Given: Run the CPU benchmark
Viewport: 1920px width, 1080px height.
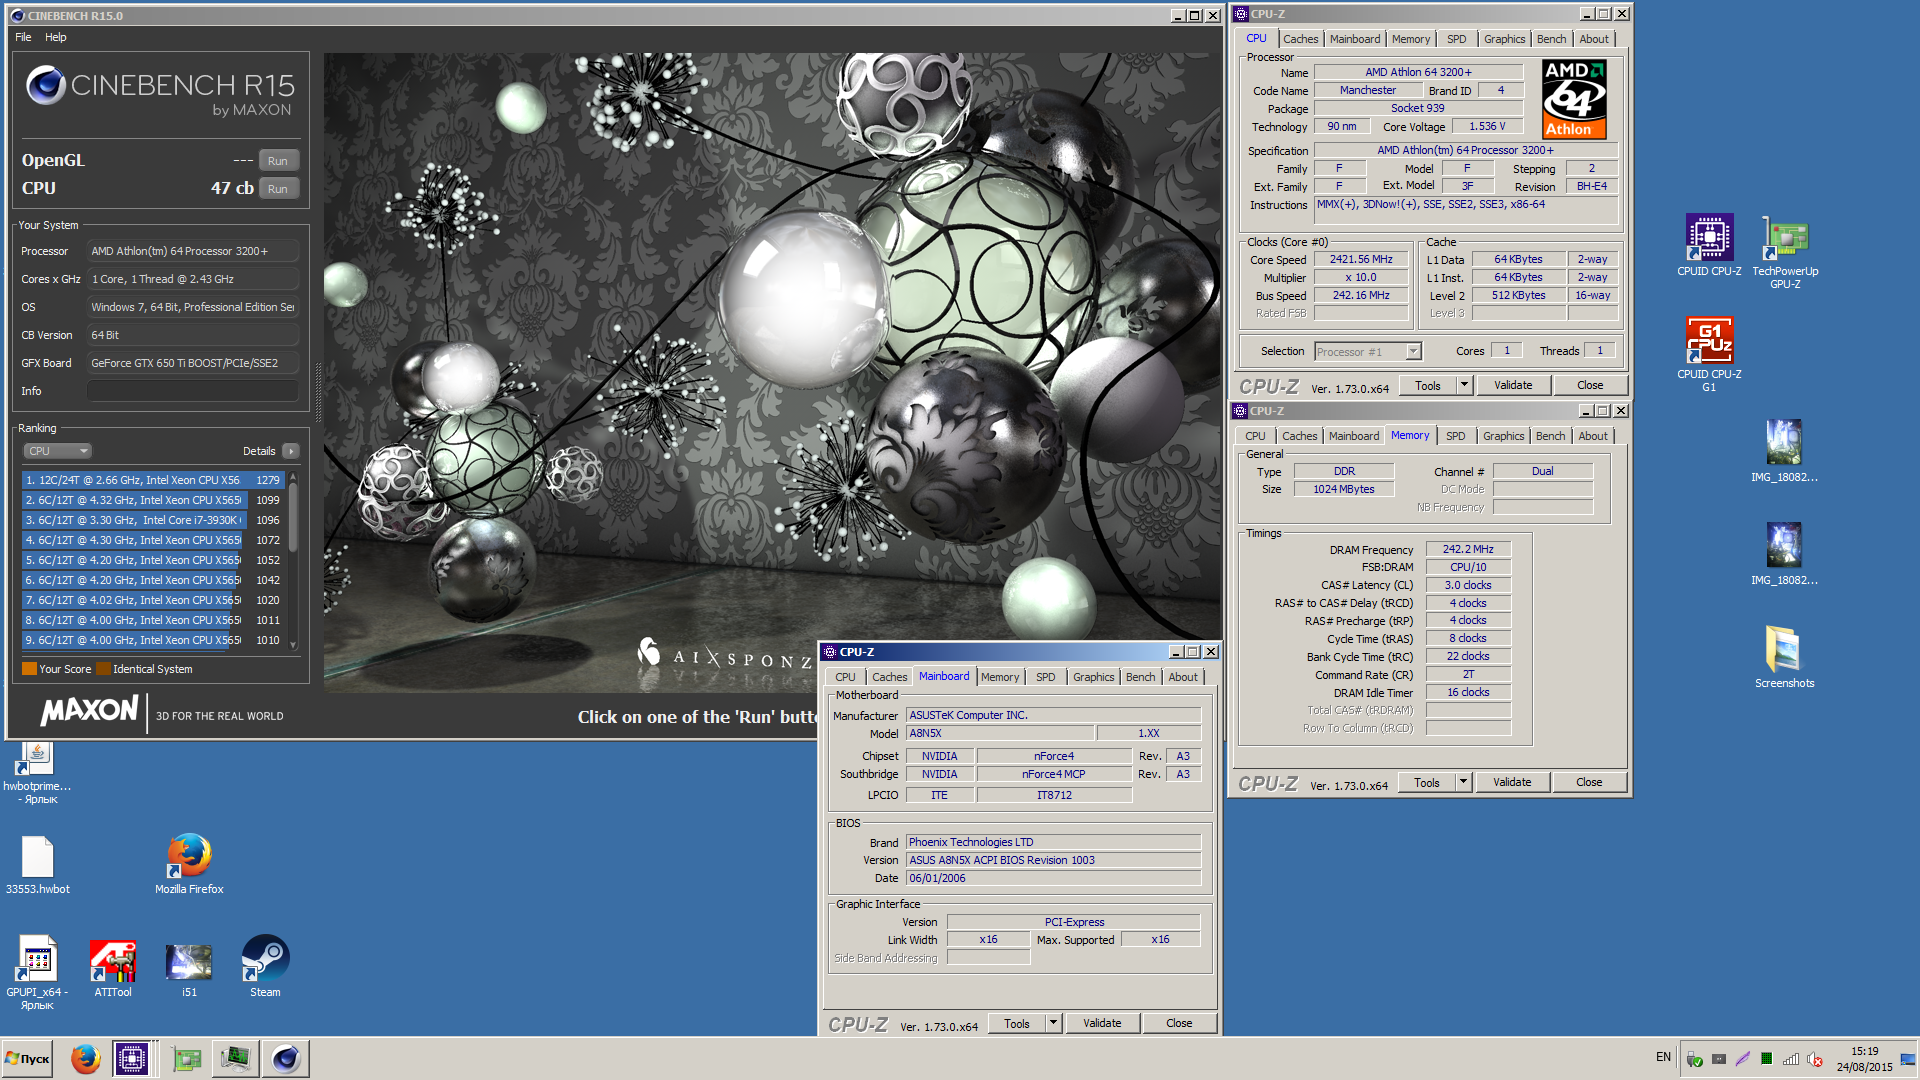Looking at the screenshot, I should pos(278,189).
